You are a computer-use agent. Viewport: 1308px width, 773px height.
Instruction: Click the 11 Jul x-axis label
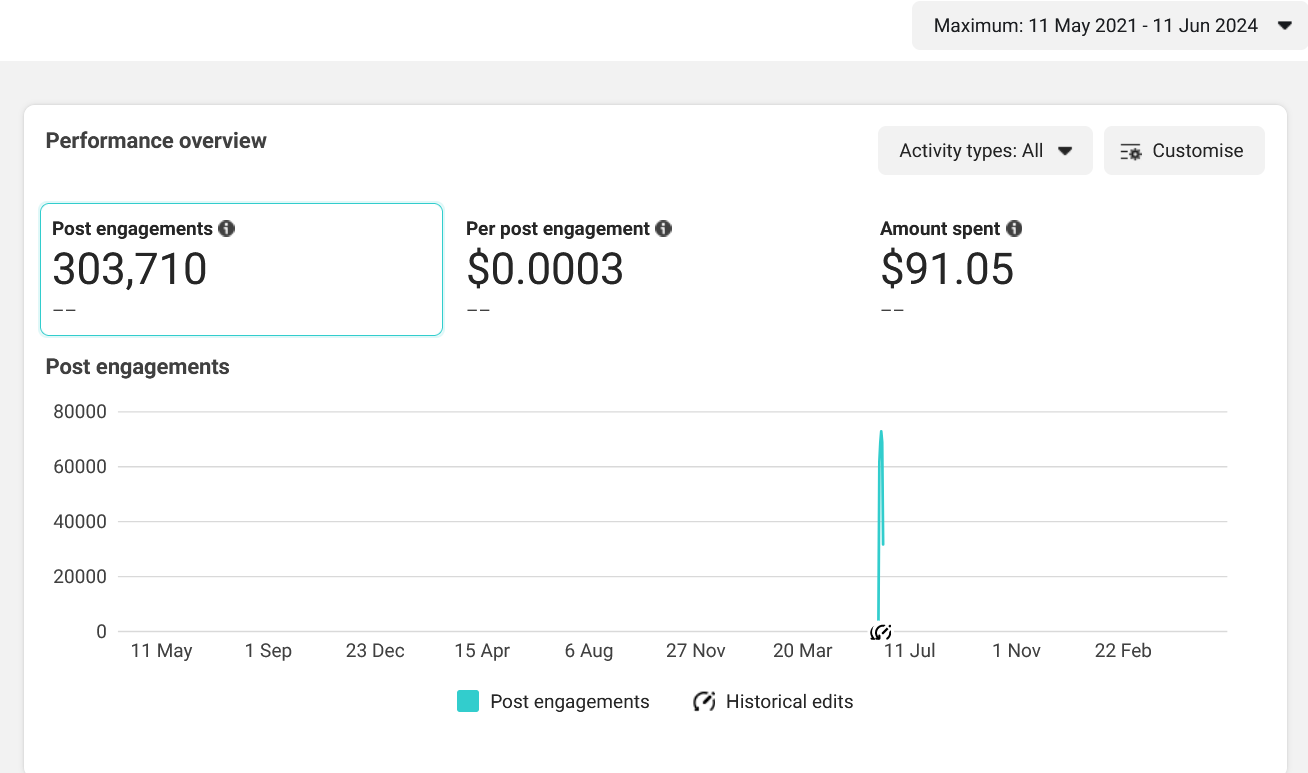pos(910,651)
